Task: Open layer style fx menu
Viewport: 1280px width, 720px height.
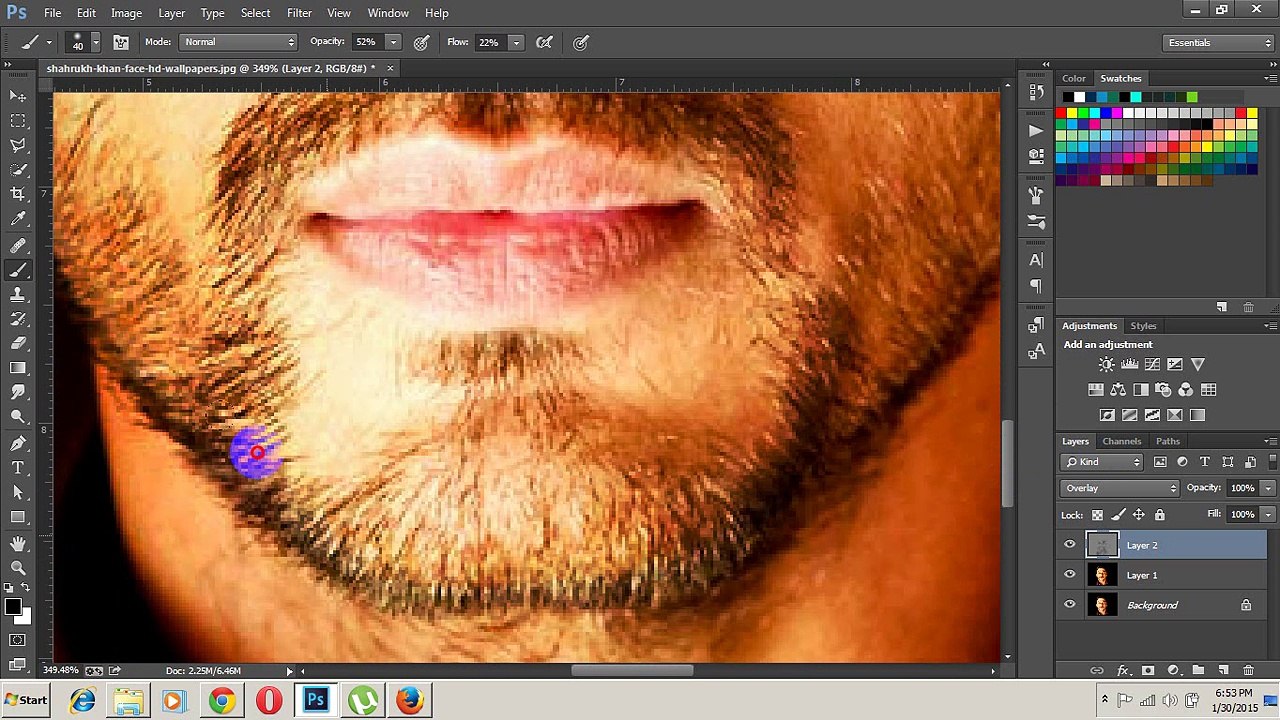Action: [1123, 670]
